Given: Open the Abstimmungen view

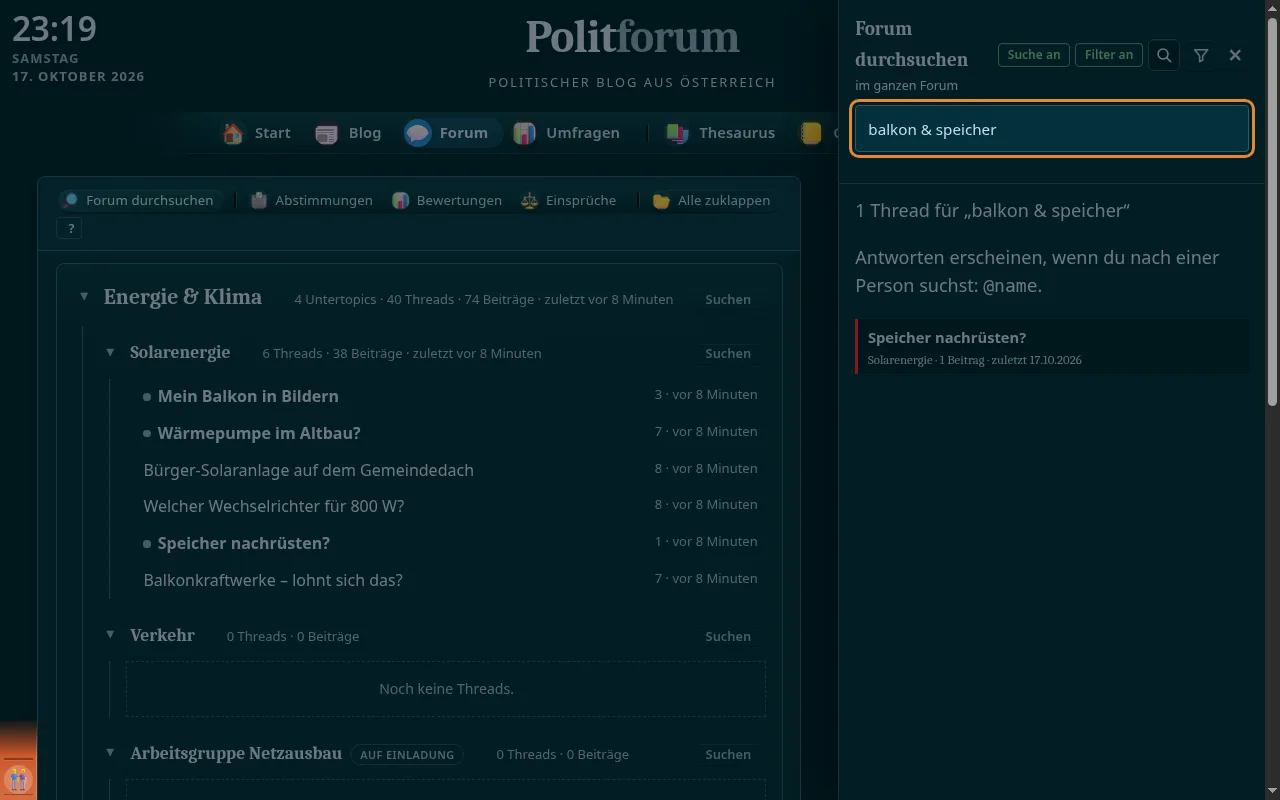Looking at the screenshot, I should point(311,200).
